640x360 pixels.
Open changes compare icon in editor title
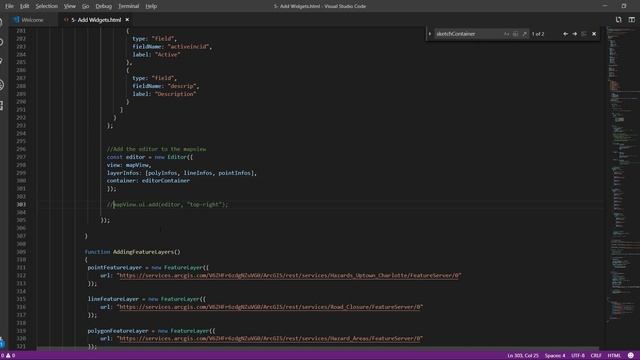pos(618,20)
